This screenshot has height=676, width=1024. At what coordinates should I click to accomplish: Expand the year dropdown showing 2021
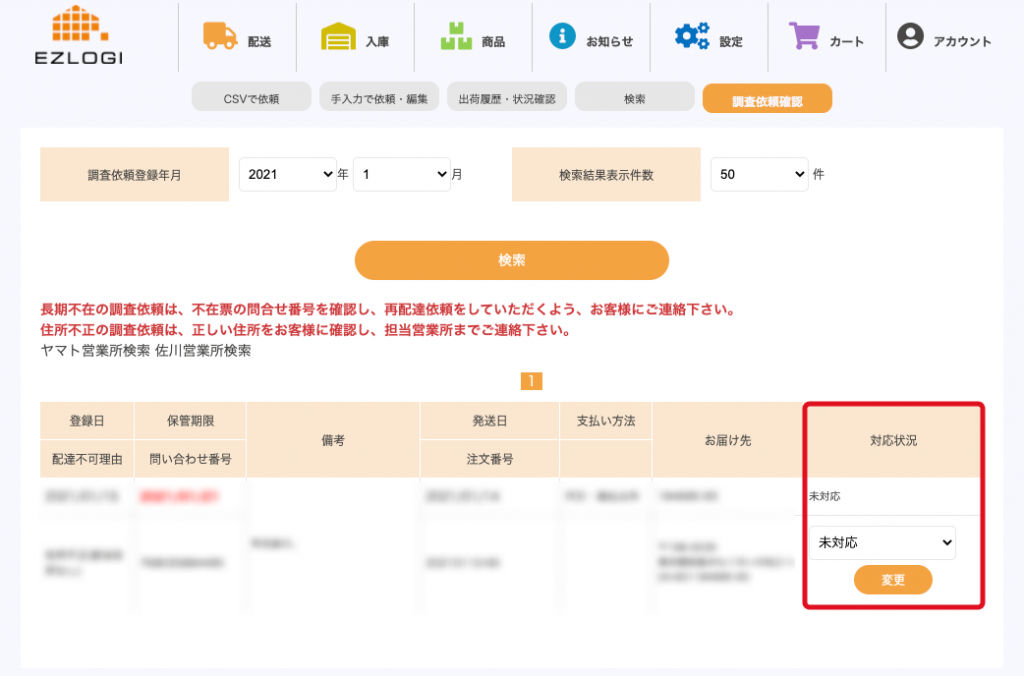(x=288, y=174)
